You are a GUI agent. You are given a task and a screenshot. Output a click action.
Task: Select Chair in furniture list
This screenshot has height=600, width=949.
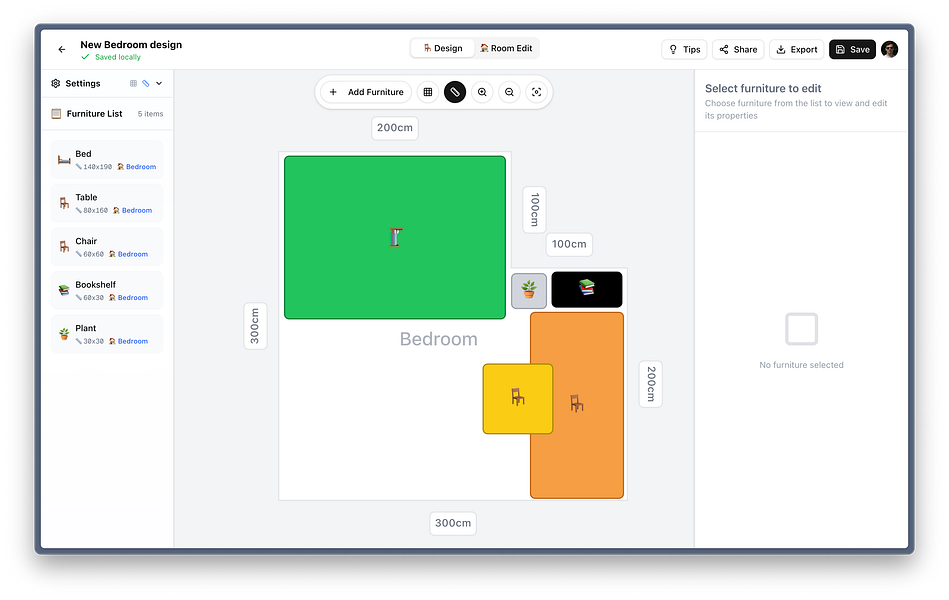107,247
